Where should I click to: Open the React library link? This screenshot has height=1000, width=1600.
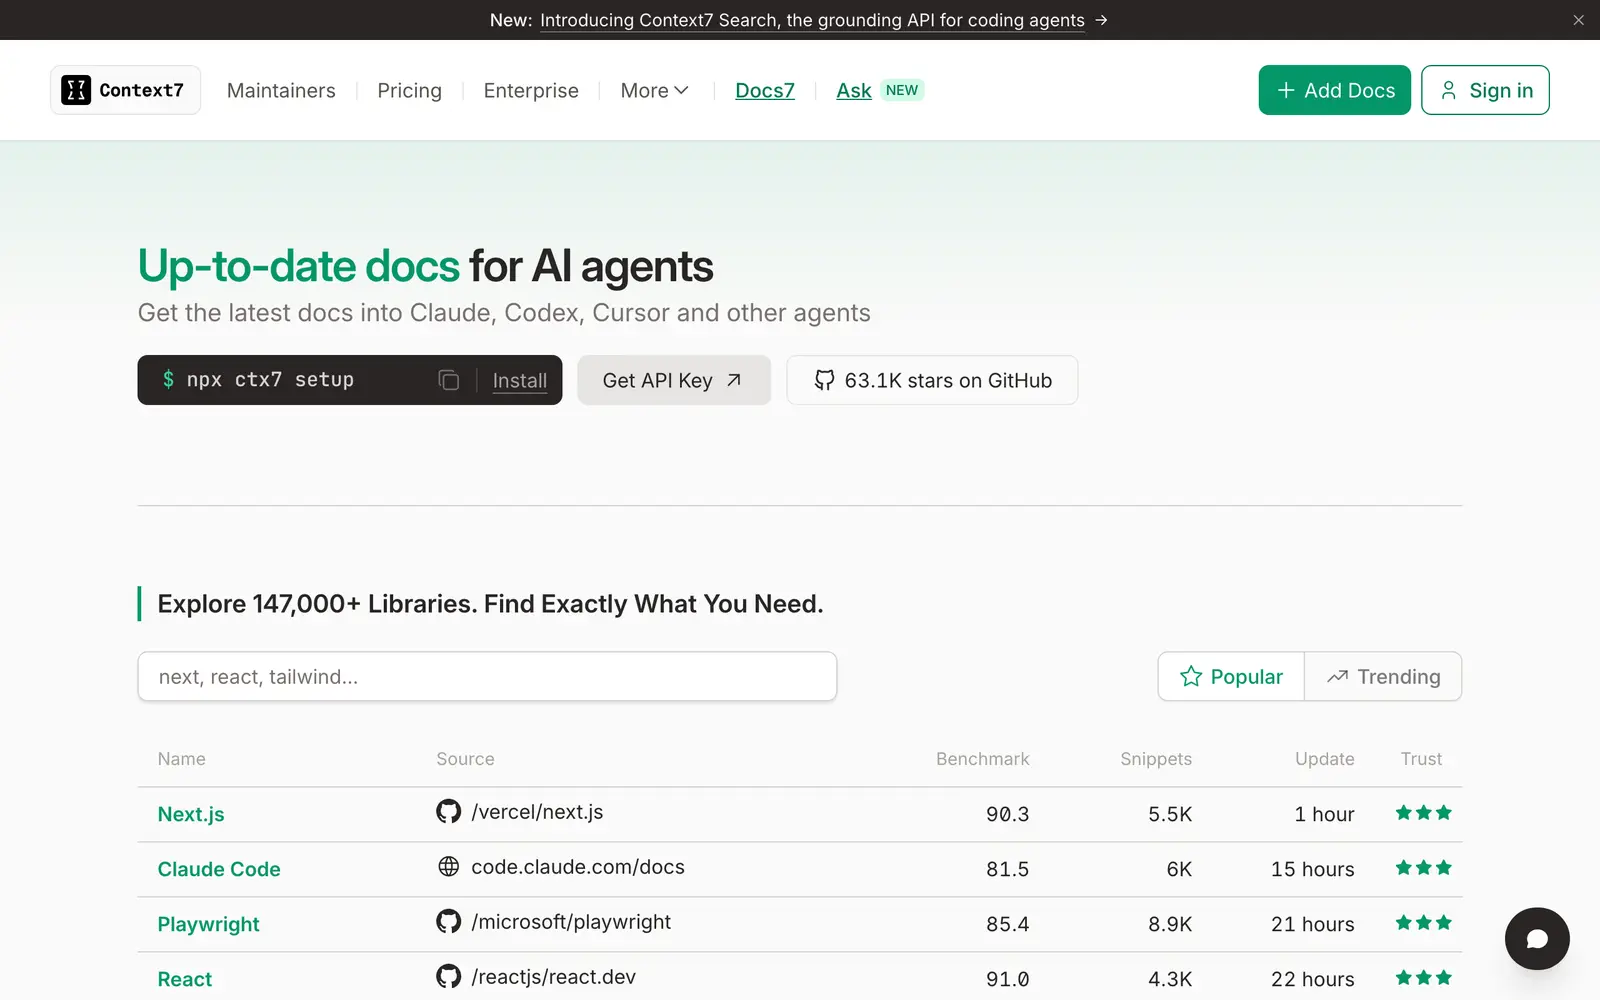click(x=185, y=979)
